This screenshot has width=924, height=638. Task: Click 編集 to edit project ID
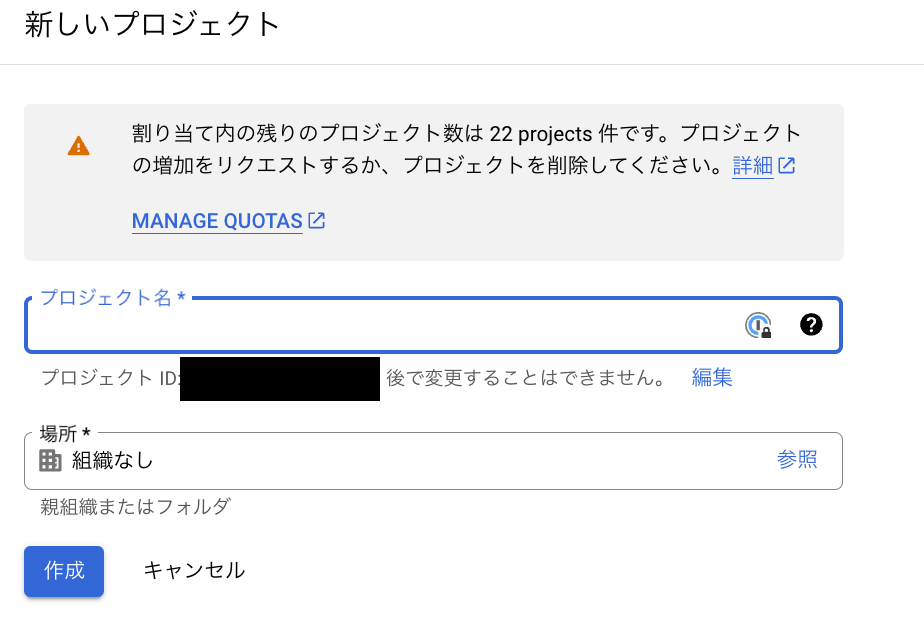click(x=712, y=378)
